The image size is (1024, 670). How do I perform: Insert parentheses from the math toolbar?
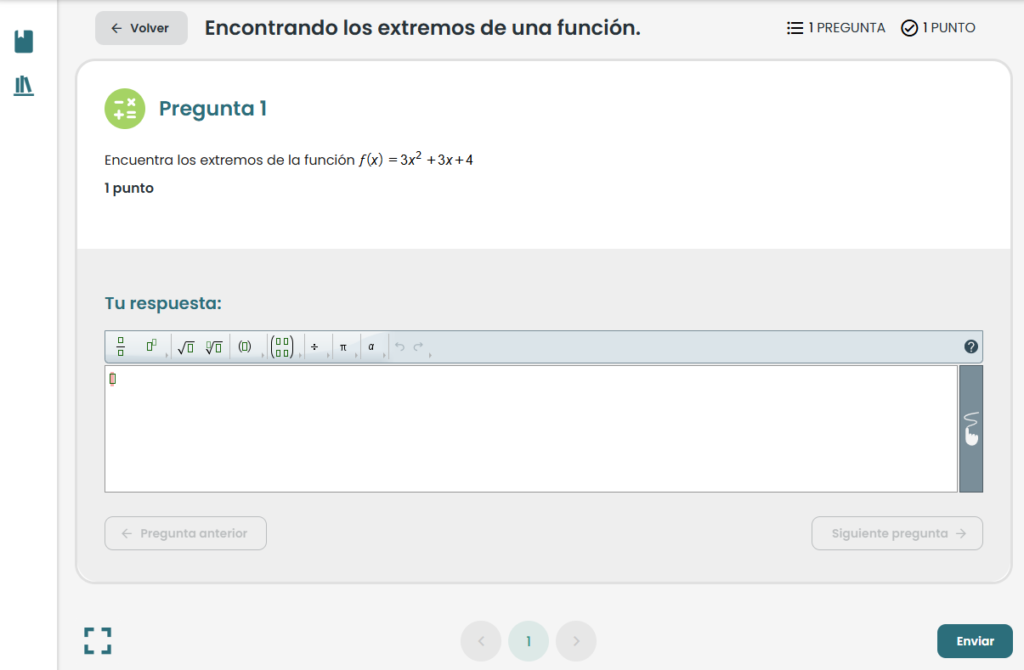(244, 347)
